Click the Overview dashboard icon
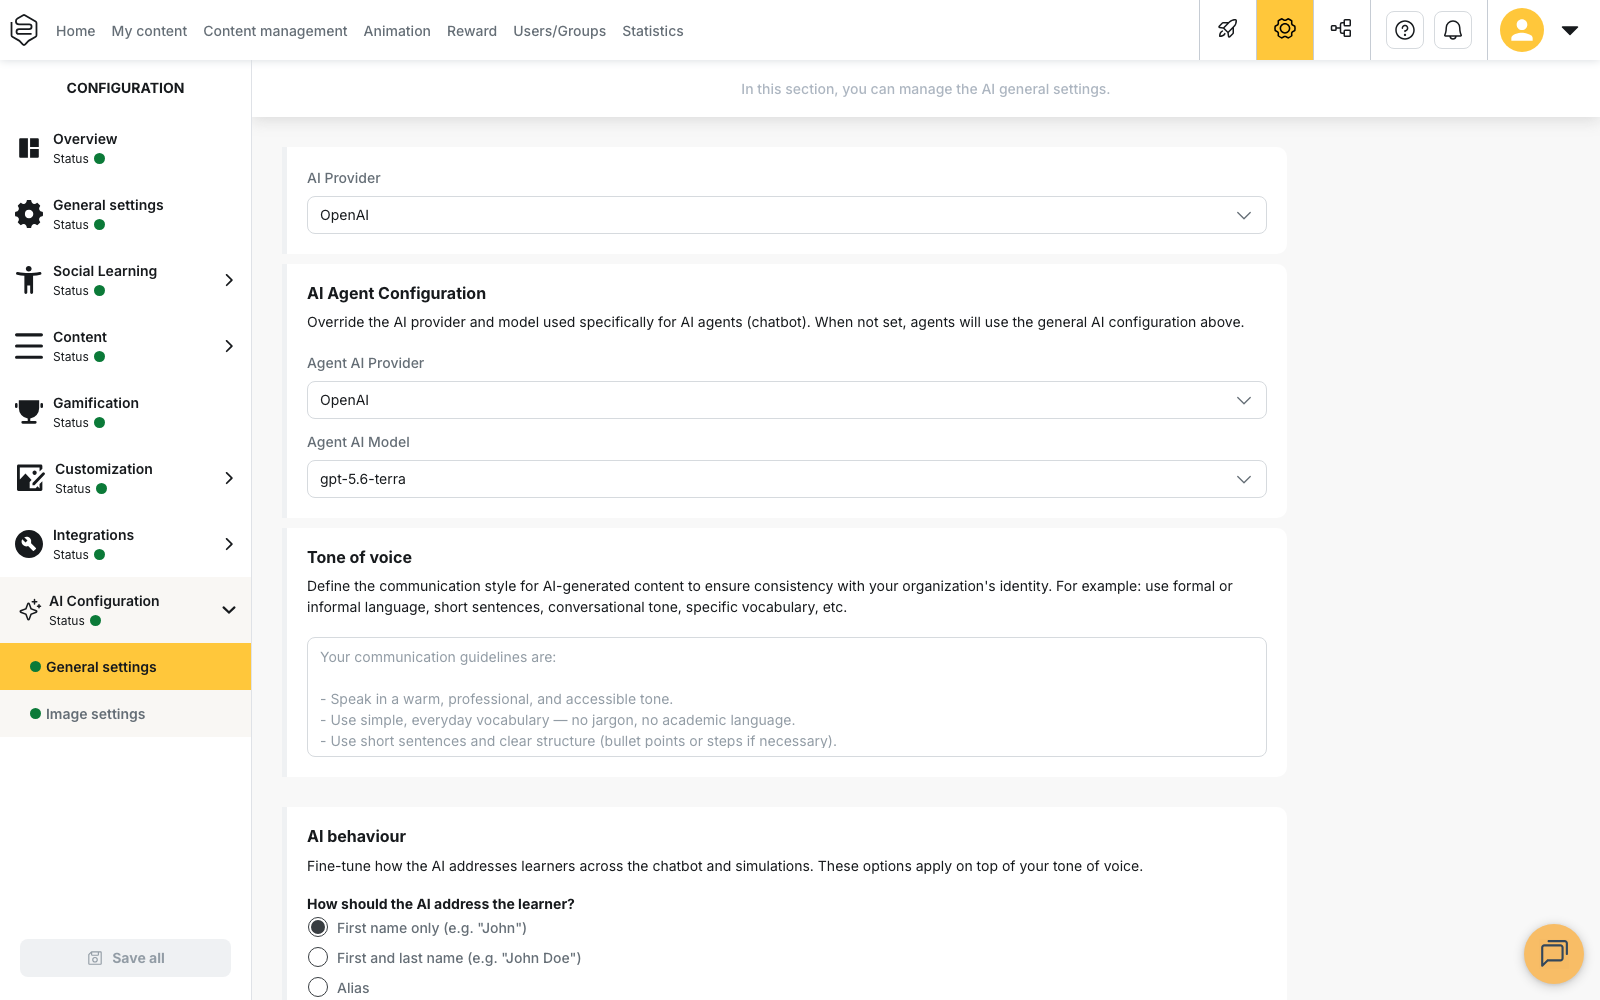 [29, 148]
